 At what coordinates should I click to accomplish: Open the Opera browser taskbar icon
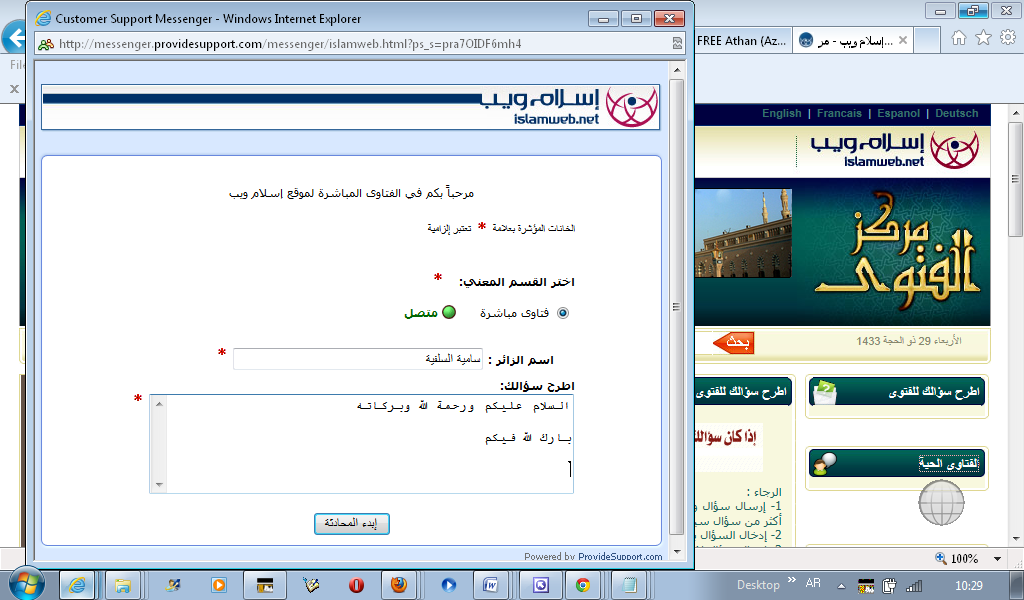tap(357, 585)
